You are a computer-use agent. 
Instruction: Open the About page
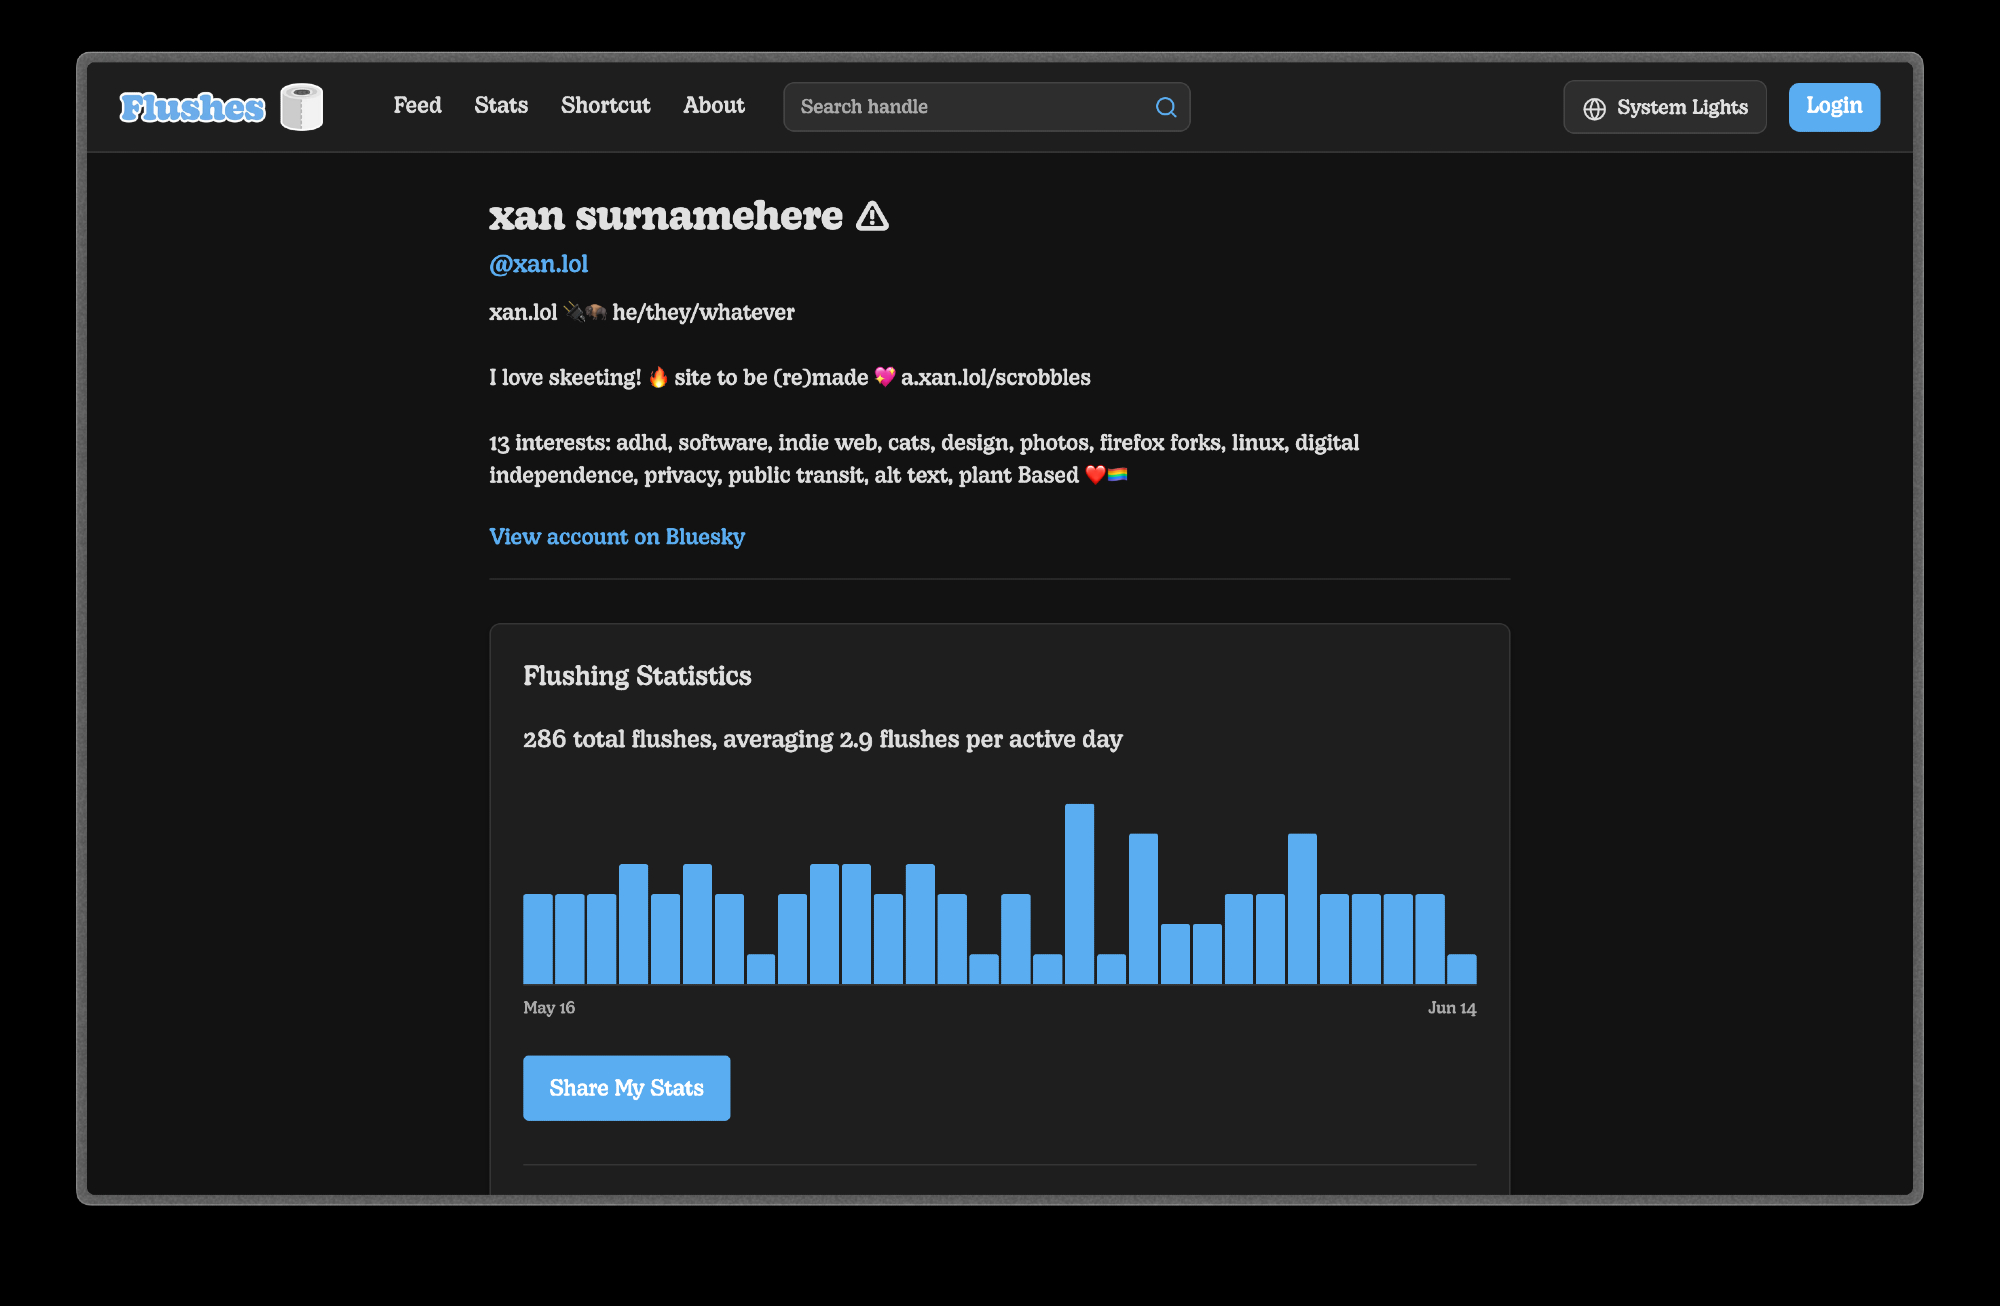tap(713, 105)
